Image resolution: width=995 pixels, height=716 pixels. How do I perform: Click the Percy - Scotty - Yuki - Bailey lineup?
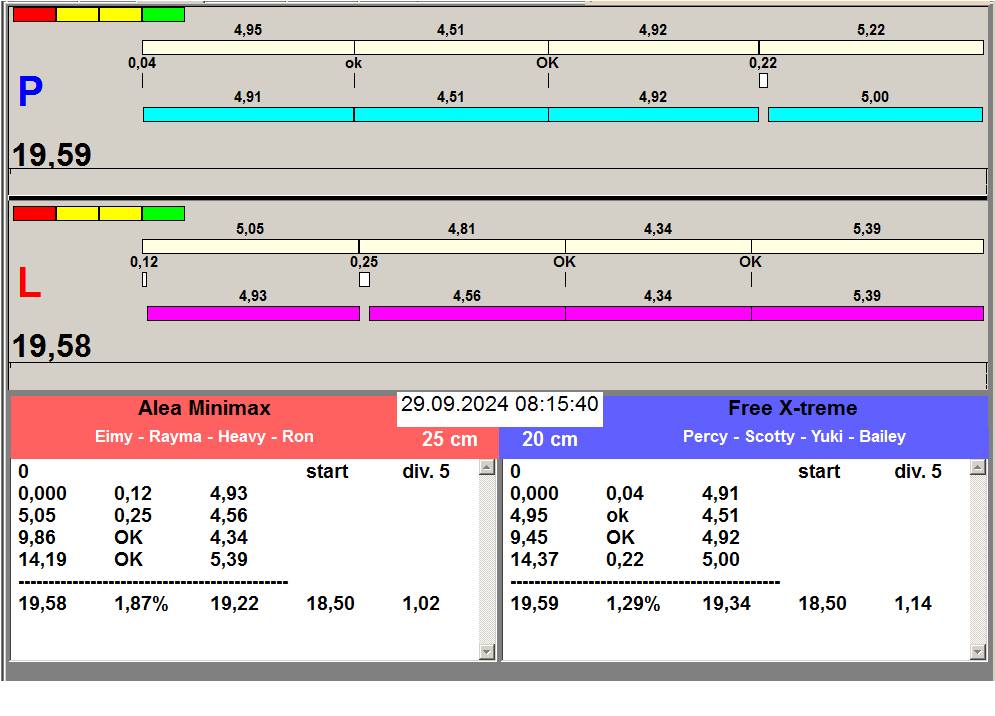[x=794, y=437]
